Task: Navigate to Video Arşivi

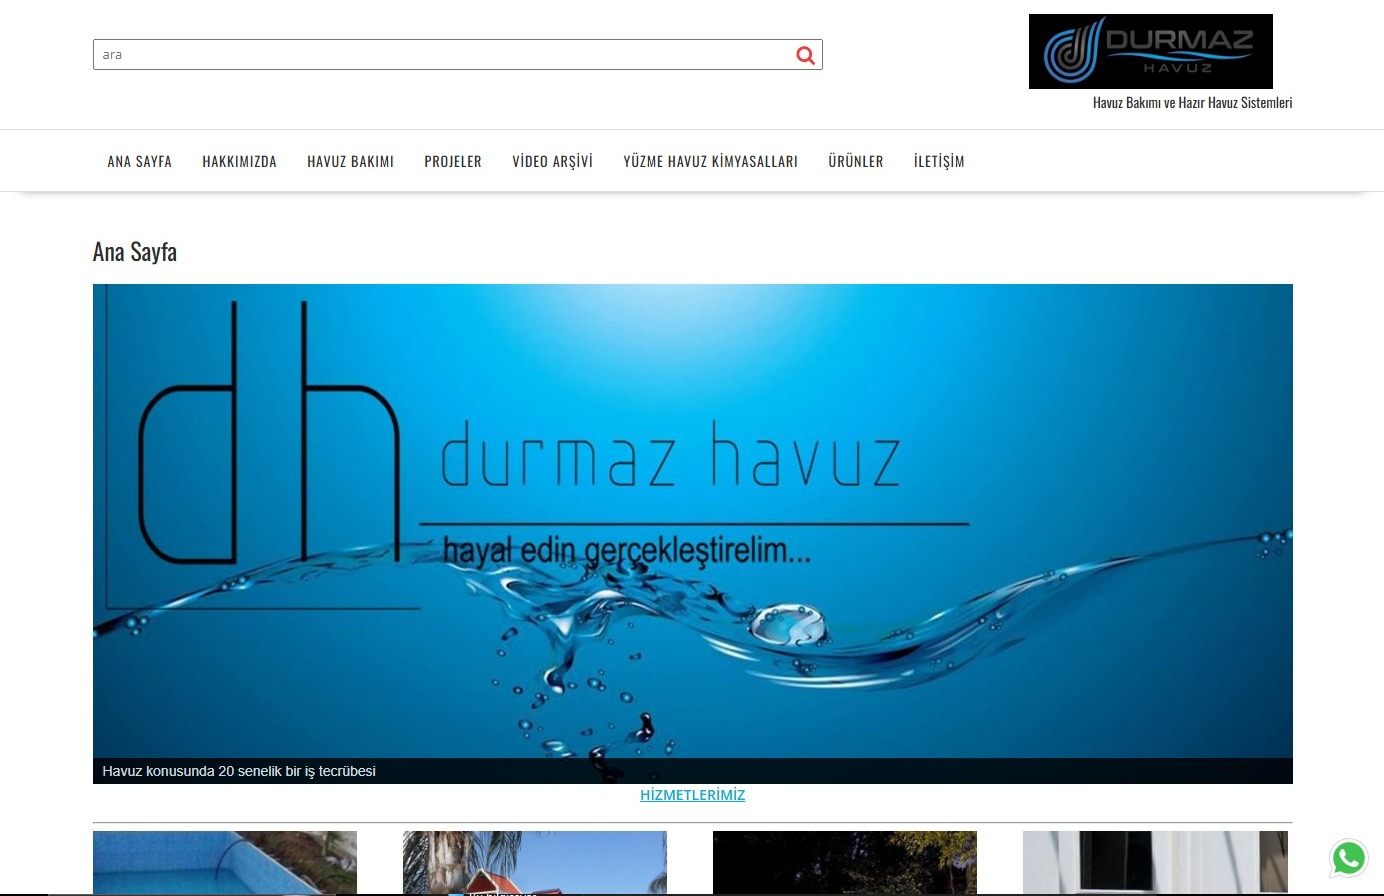Action: coord(552,161)
